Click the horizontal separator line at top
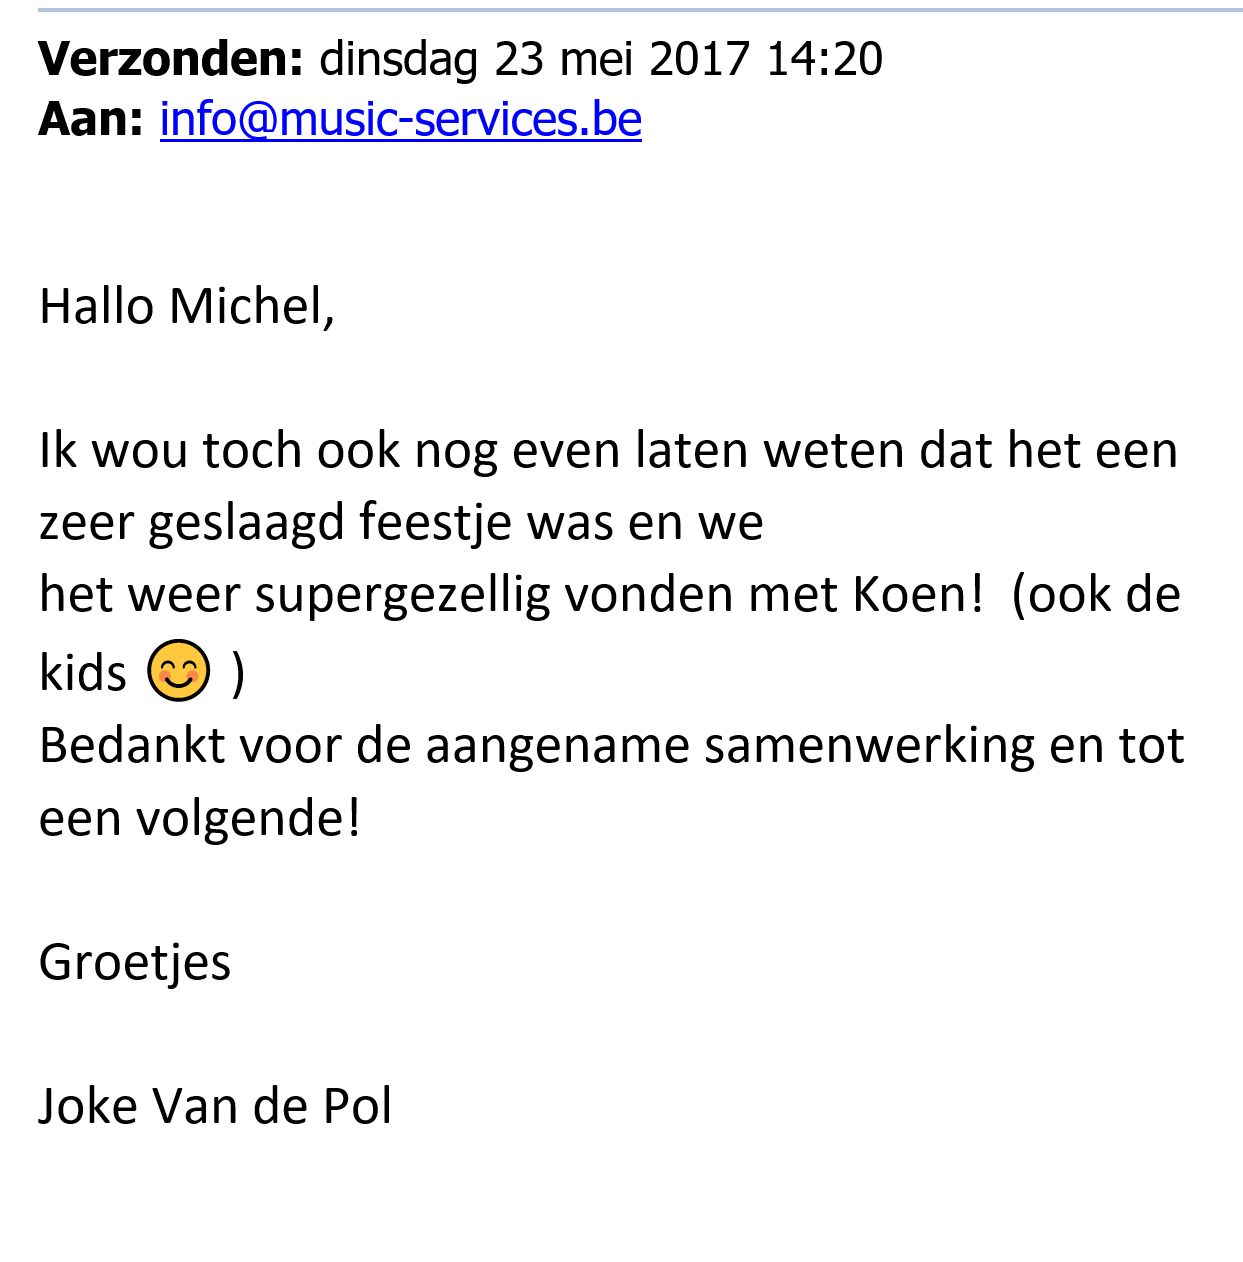 pyautogui.click(x=640, y=10)
